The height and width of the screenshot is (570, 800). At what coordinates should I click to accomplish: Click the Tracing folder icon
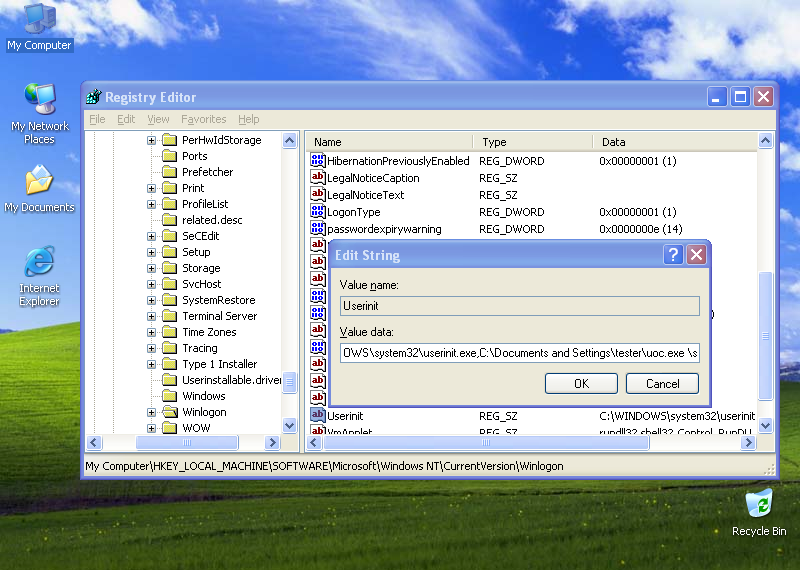click(x=169, y=348)
